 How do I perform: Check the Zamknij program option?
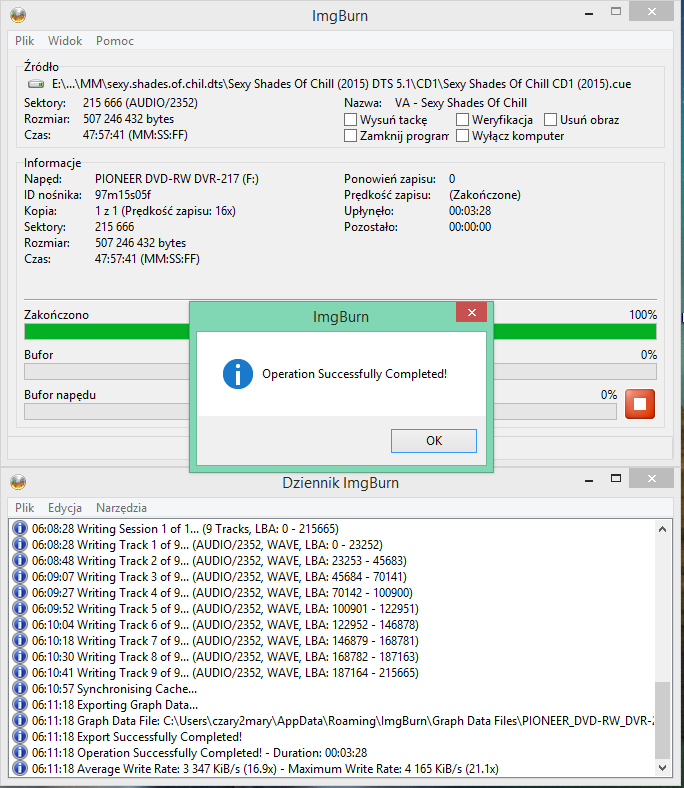click(x=350, y=136)
